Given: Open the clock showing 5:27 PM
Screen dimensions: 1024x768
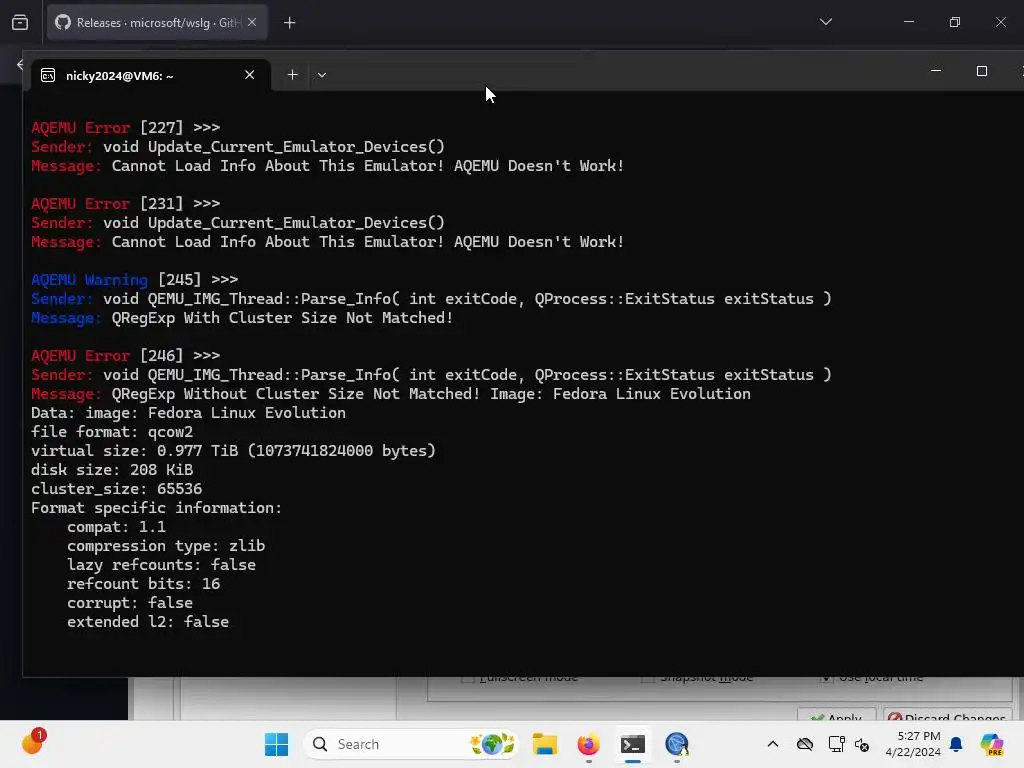Looking at the screenshot, I should [x=913, y=744].
